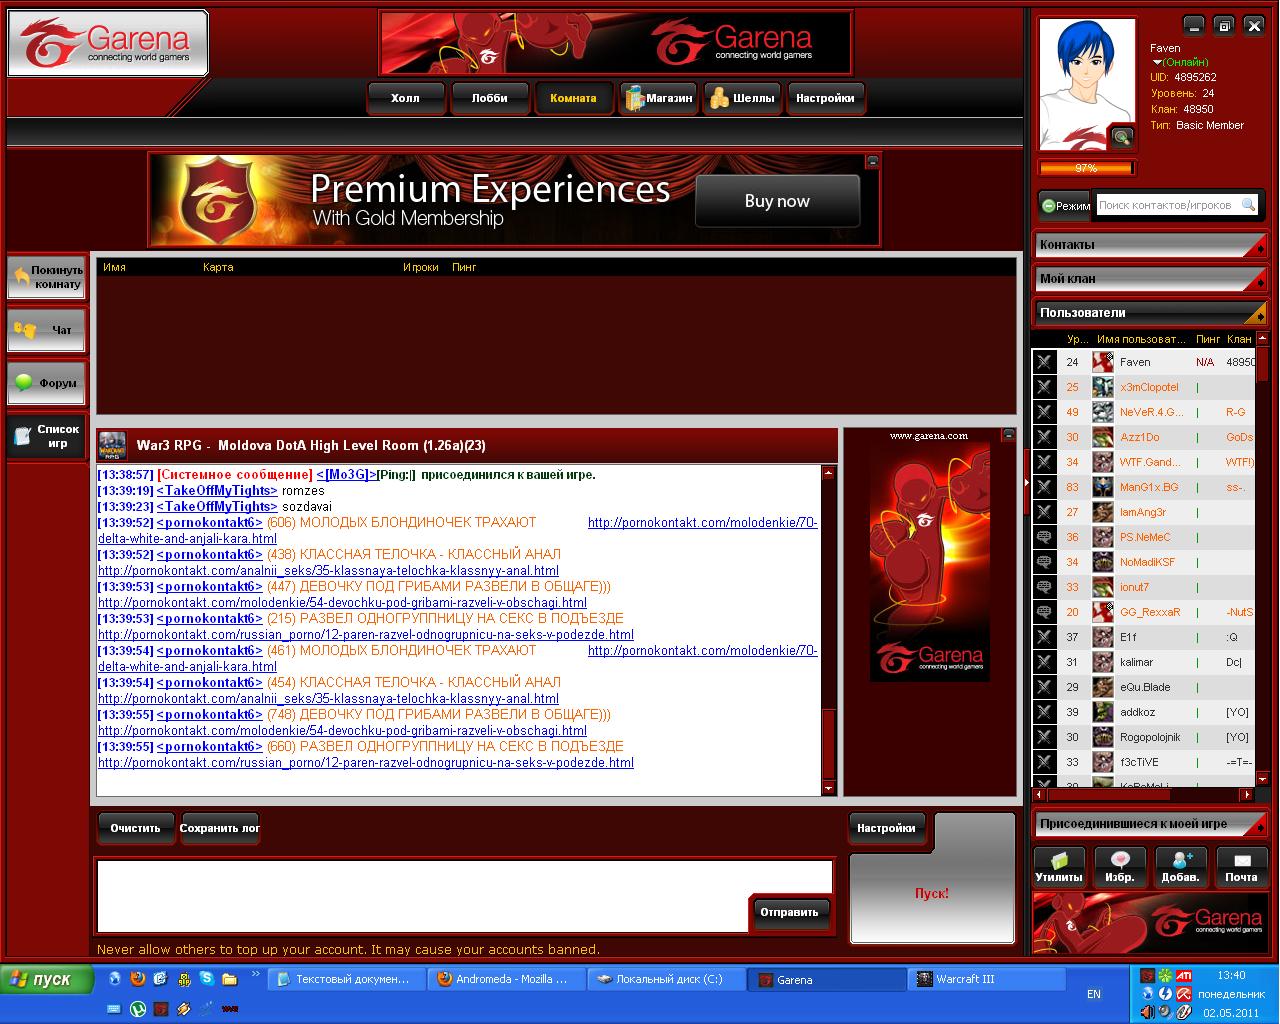Click the magnifier icon on profile avatar
The width and height of the screenshot is (1280, 1024).
click(x=1122, y=137)
